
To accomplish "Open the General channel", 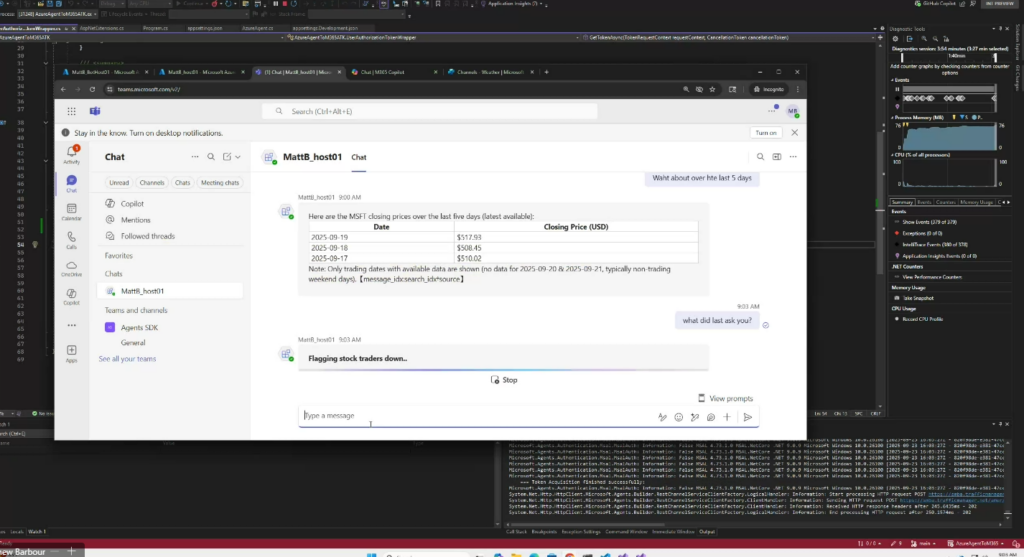I will pos(133,343).
